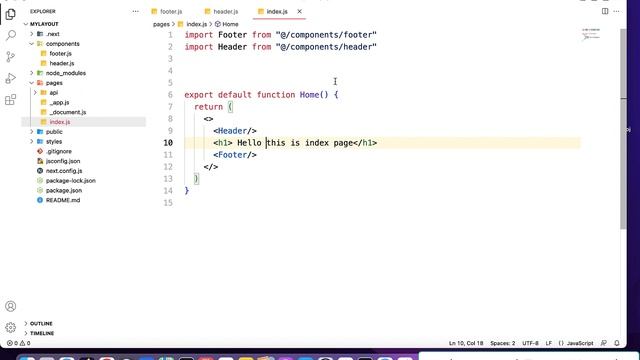The width and height of the screenshot is (640, 360).
Task: Open the Manage gear icon
Action: click(11, 327)
